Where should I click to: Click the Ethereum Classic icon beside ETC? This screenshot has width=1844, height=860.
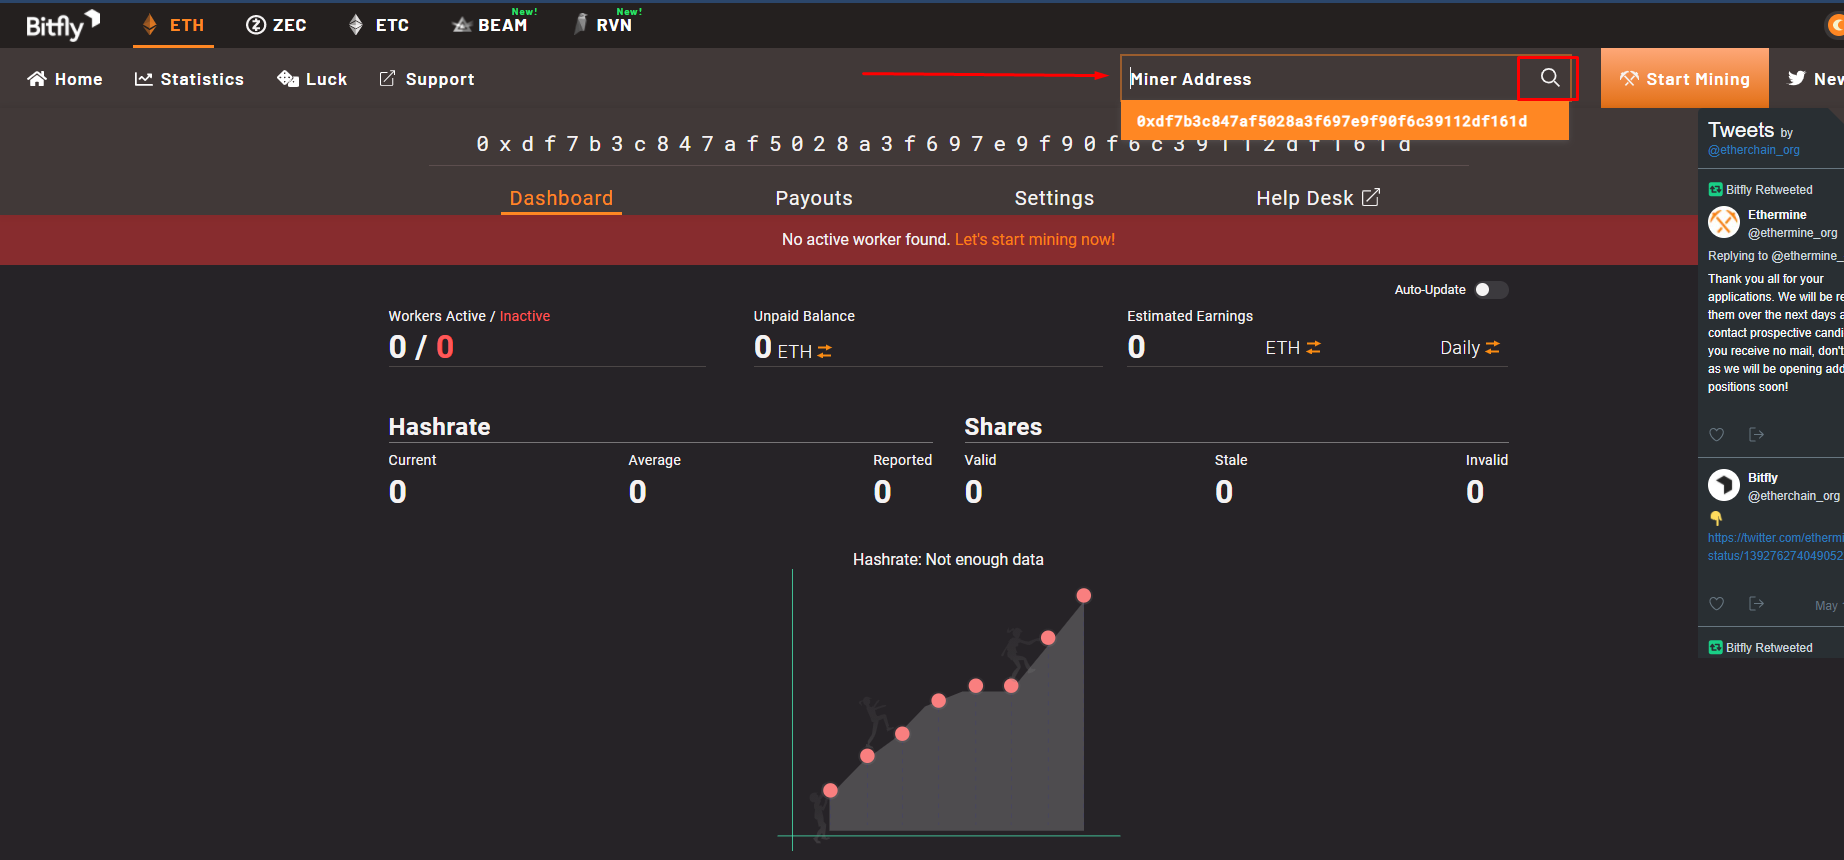point(356,25)
